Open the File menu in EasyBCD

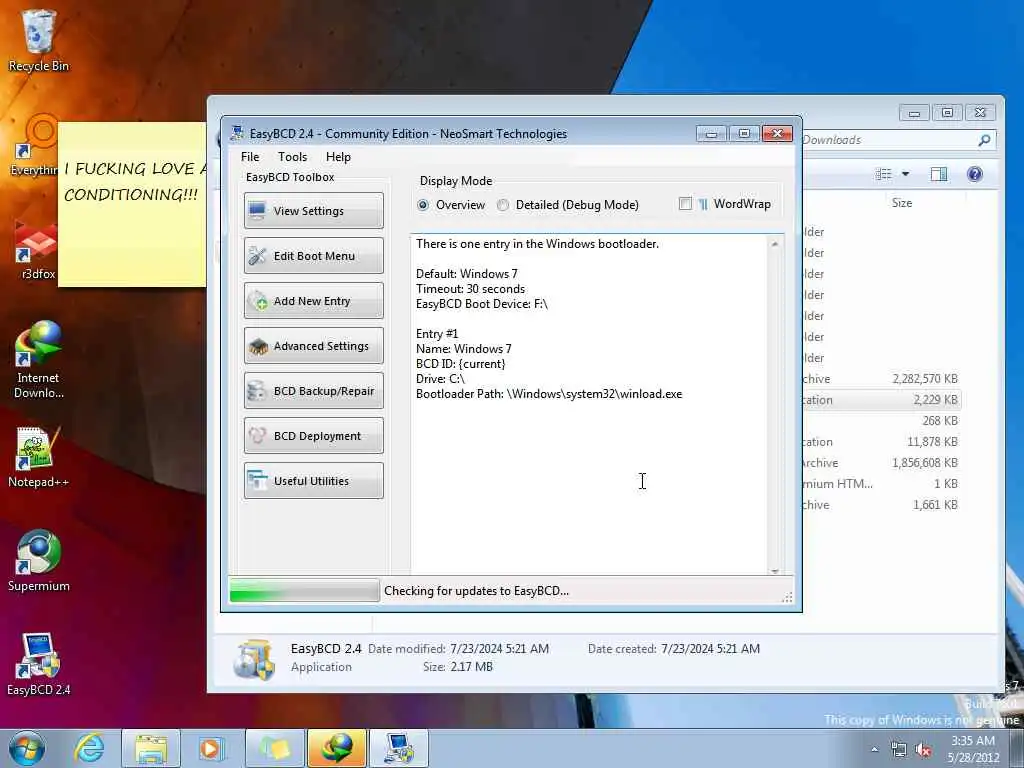[250, 157]
